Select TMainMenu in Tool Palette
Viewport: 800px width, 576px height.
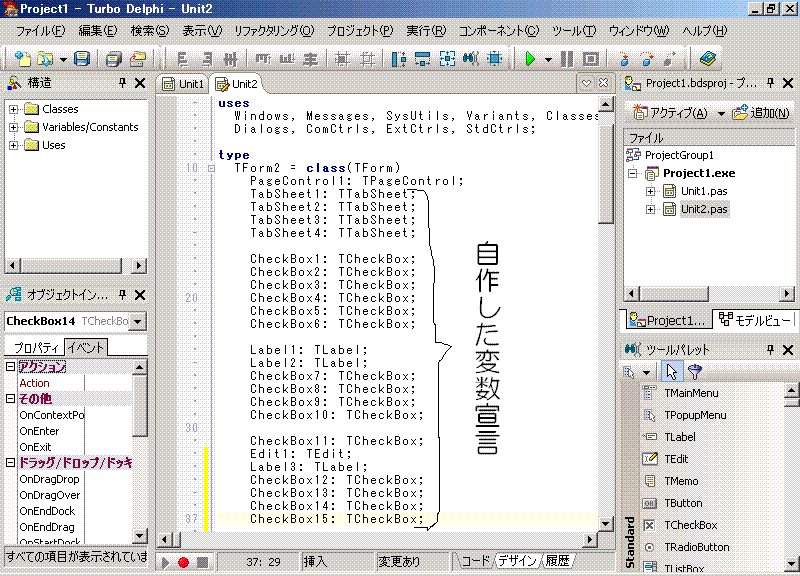click(691, 393)
